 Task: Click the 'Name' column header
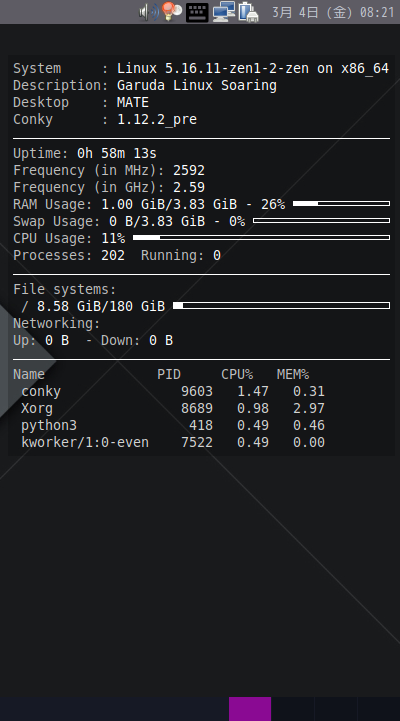point(29,374)
